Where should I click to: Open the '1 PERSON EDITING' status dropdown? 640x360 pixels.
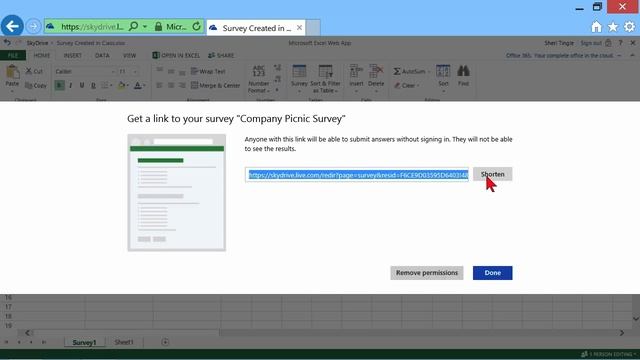click(x=609, y=354)
